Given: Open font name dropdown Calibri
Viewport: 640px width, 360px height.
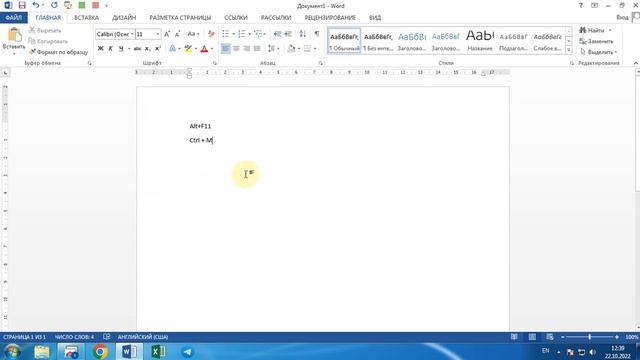Looking at the screenshot, I should pos(132,34).
